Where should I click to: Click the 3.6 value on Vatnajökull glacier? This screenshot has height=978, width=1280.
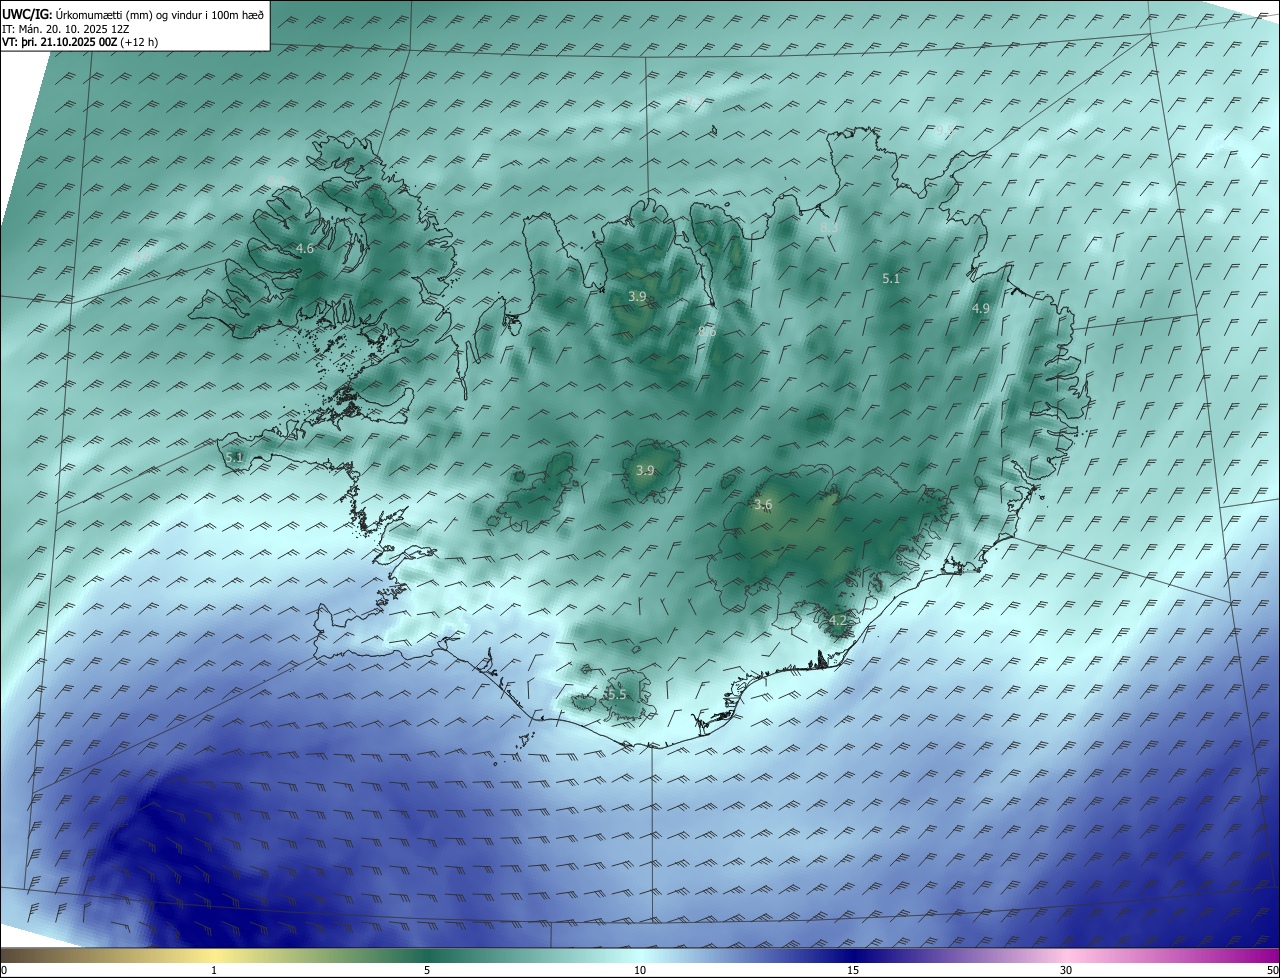click(763, 505)
